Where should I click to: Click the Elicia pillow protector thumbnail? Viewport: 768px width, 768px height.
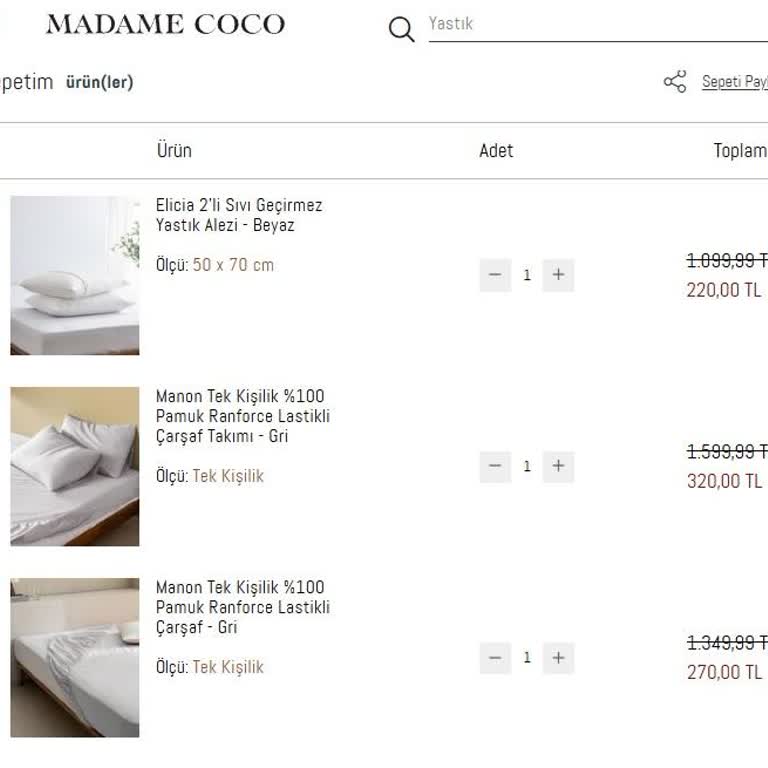point(75,275)
